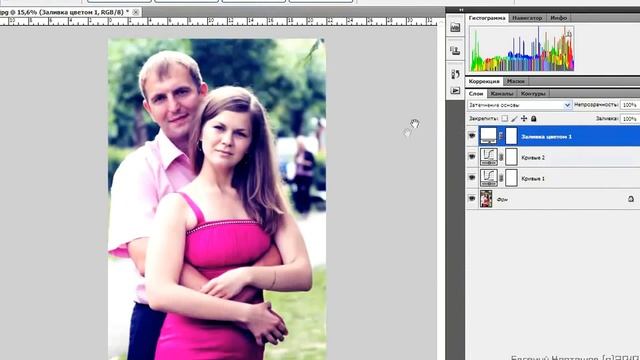
Task: Open the Actions panel play icon
Action: click(x=455, y=91)
